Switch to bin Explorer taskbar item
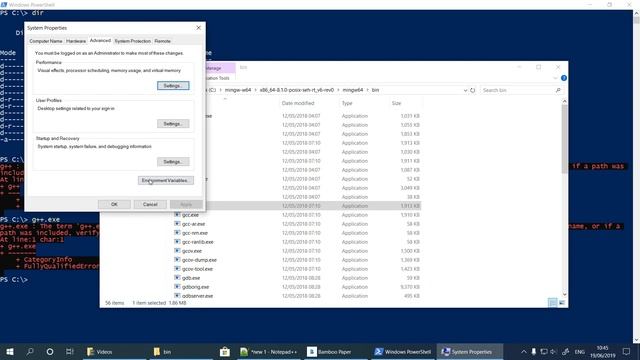This screenshot has height=360, width=640. [181, 351]
